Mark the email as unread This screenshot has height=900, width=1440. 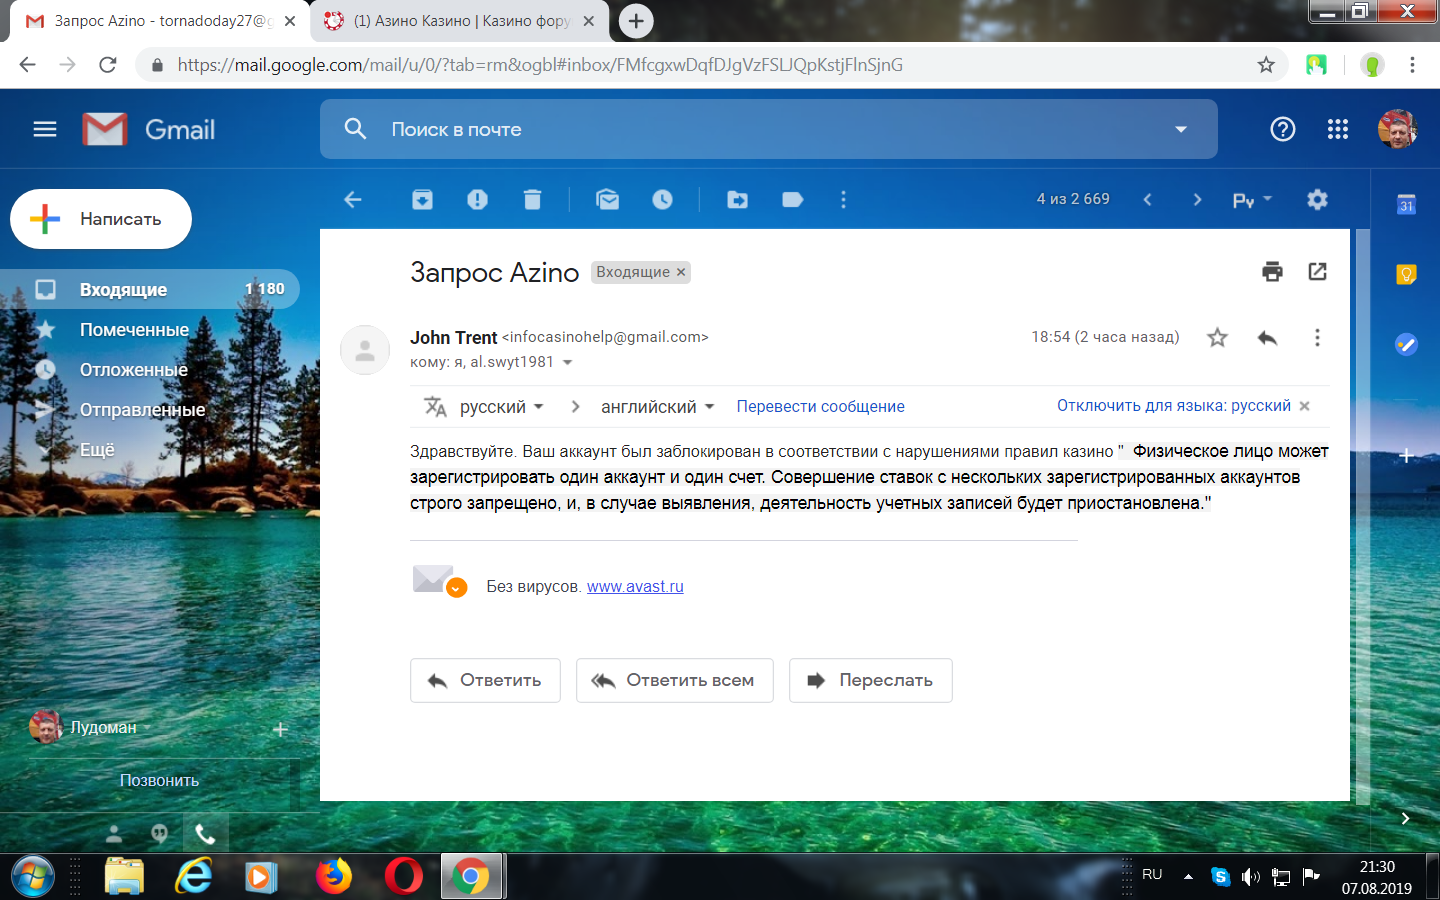pos(608,200)
